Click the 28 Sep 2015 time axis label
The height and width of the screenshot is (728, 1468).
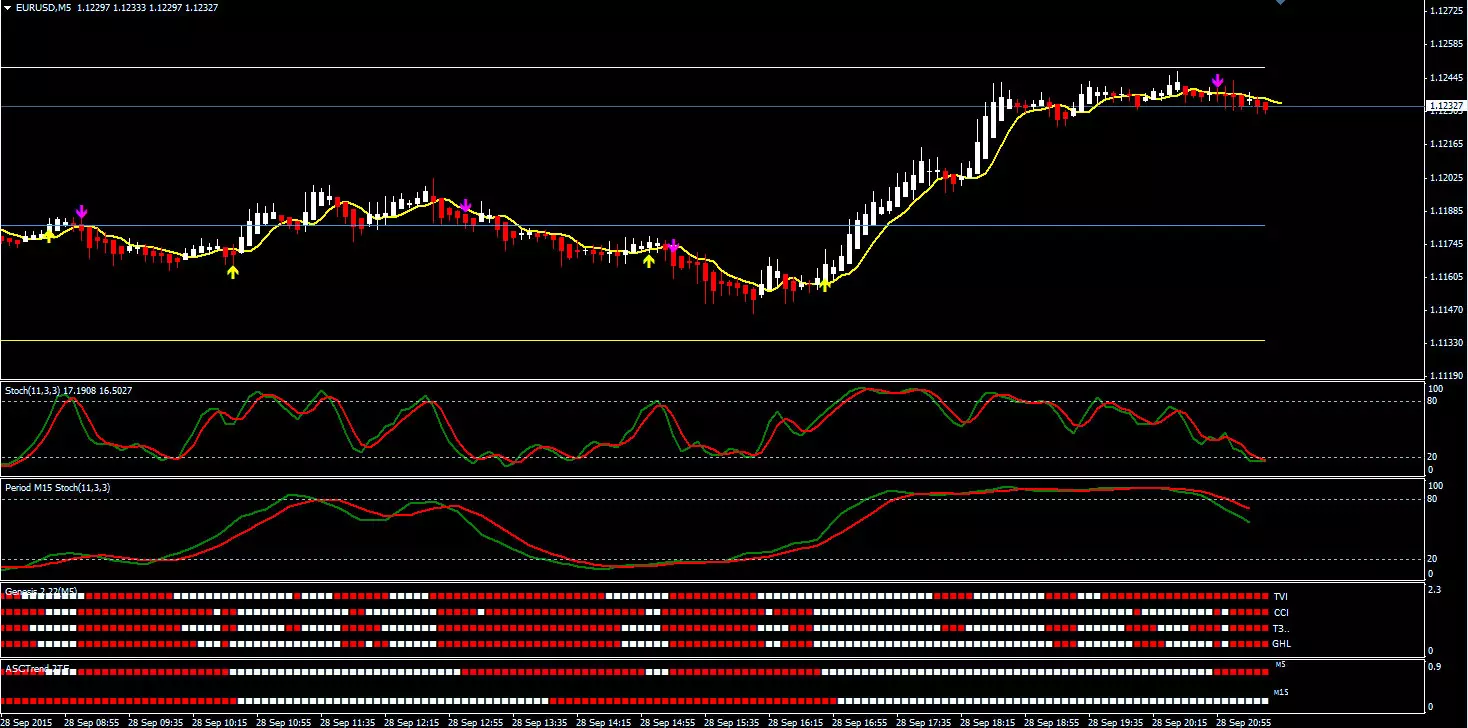(x=27, y=721)
